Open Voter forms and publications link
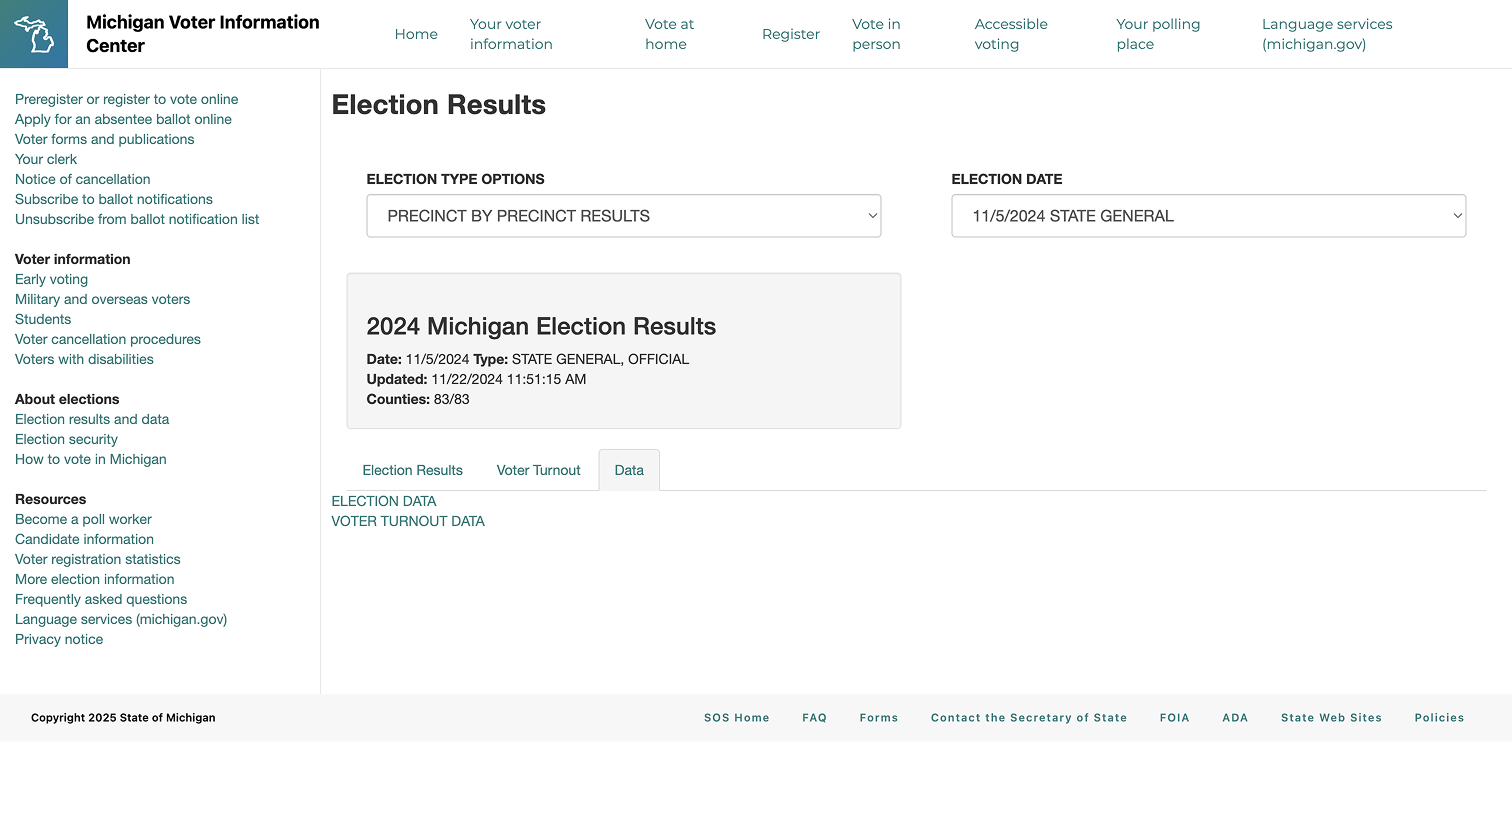The height and width of the screenshot is (823, 1512). pyautogui.click(x=105, y=139)
